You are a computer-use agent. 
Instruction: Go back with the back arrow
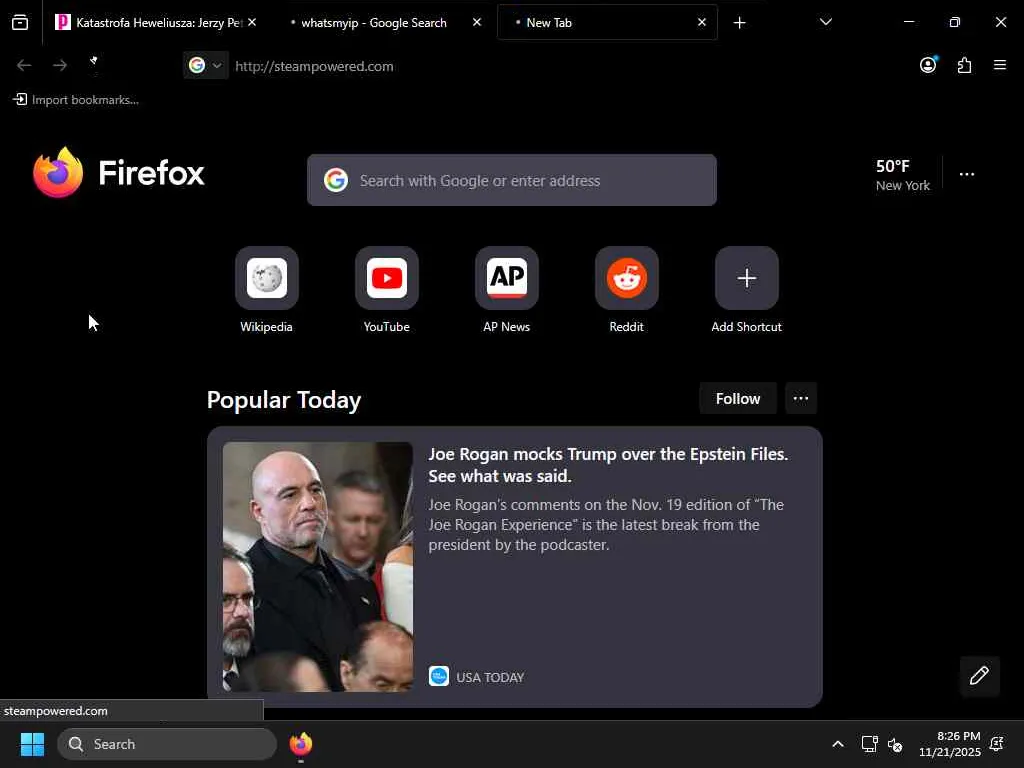[24, 65]
